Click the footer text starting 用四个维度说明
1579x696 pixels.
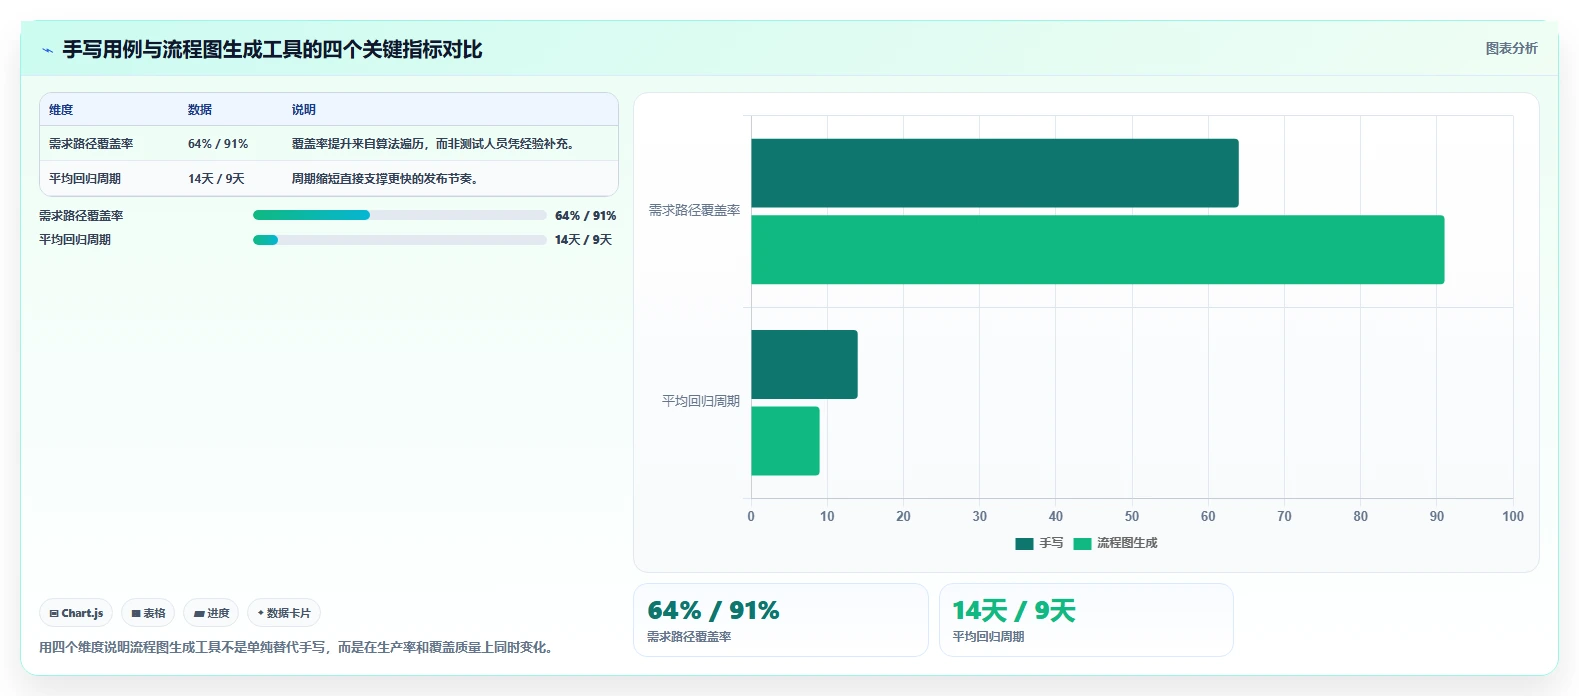tap(296, 647)
